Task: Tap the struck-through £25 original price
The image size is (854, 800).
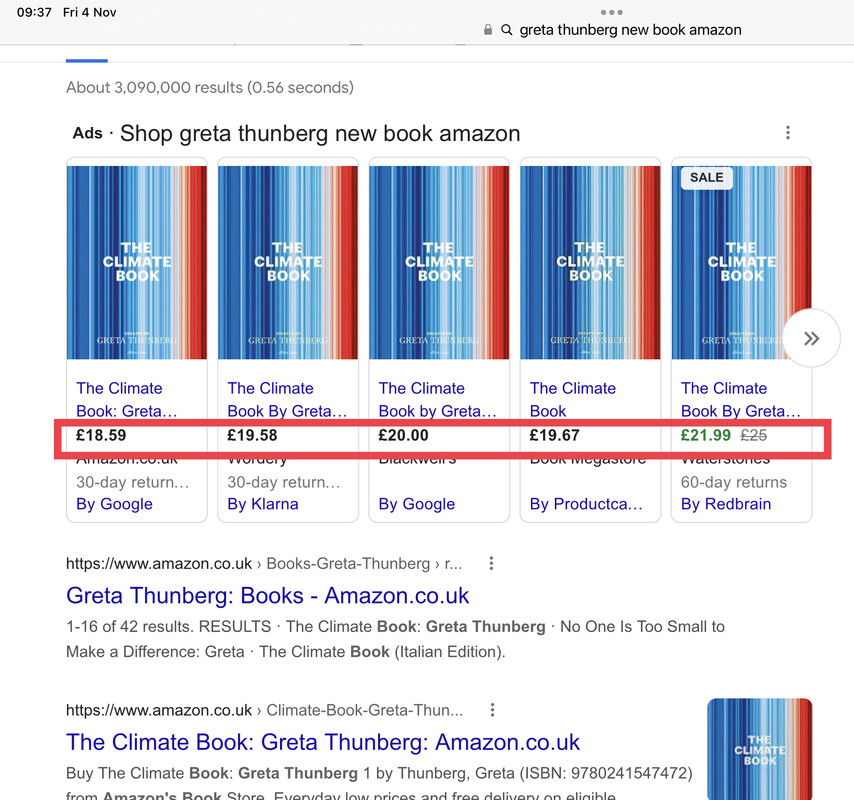Action: click(x=754, y=435)
